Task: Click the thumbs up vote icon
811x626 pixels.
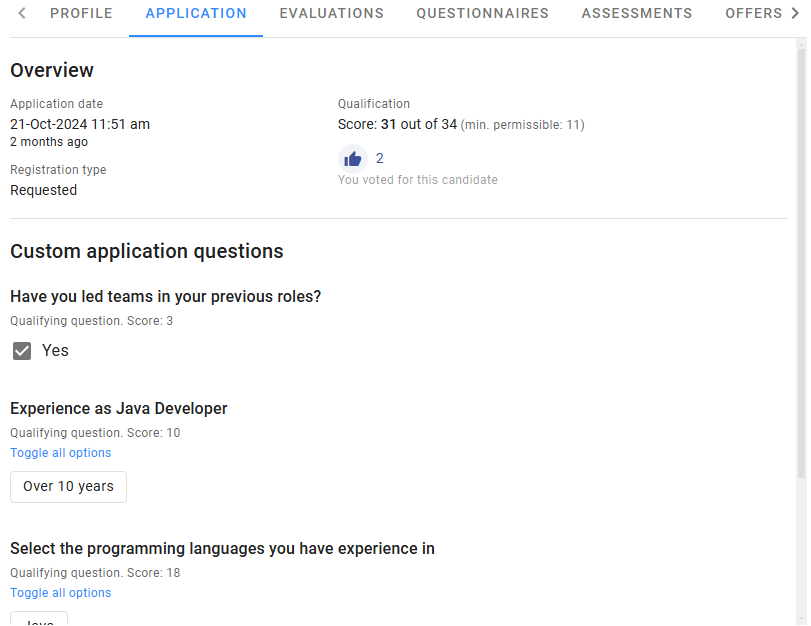Action: pyautogui.click(x=352, y=158)
